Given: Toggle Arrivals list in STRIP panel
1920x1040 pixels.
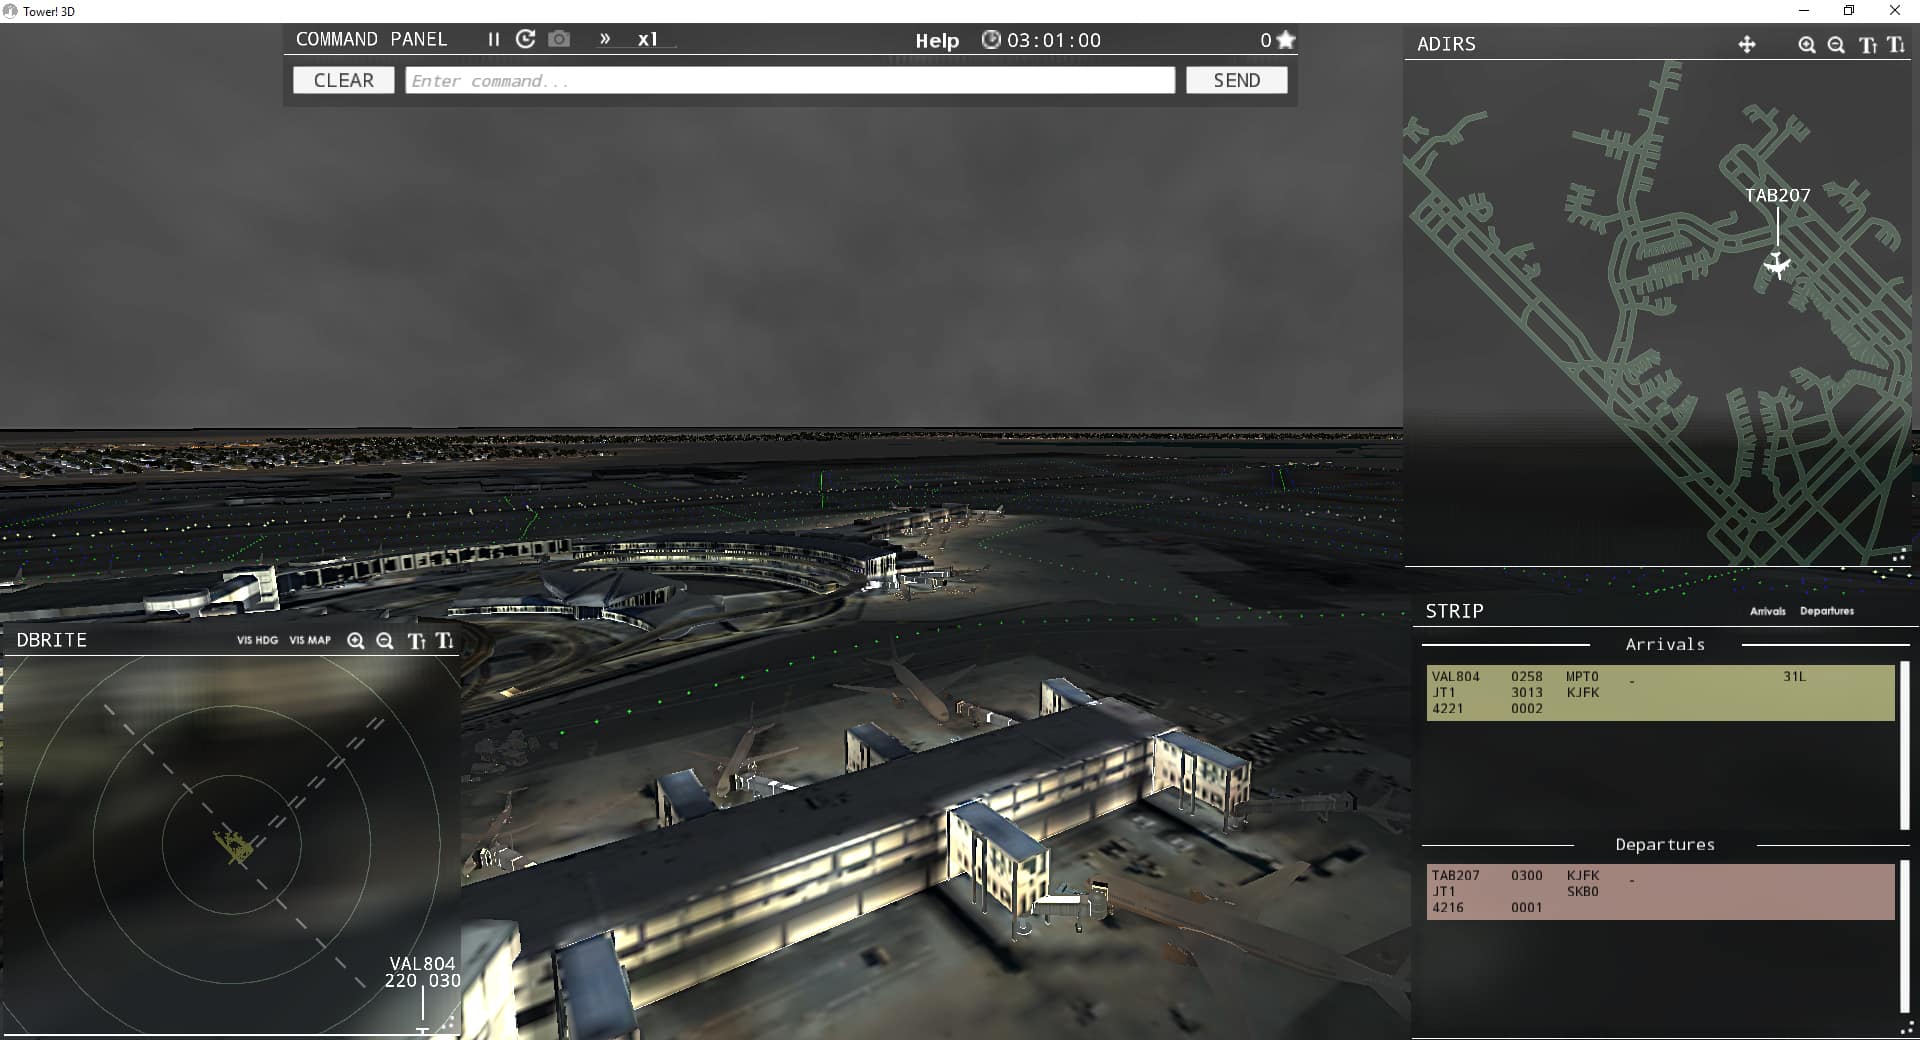Looking at the screenshot, I should point(1767,611).
